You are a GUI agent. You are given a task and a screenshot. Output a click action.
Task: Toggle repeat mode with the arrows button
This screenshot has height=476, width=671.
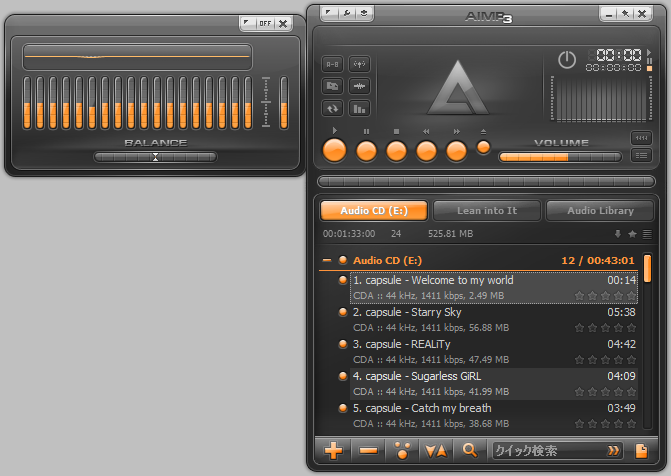point(333,108)
